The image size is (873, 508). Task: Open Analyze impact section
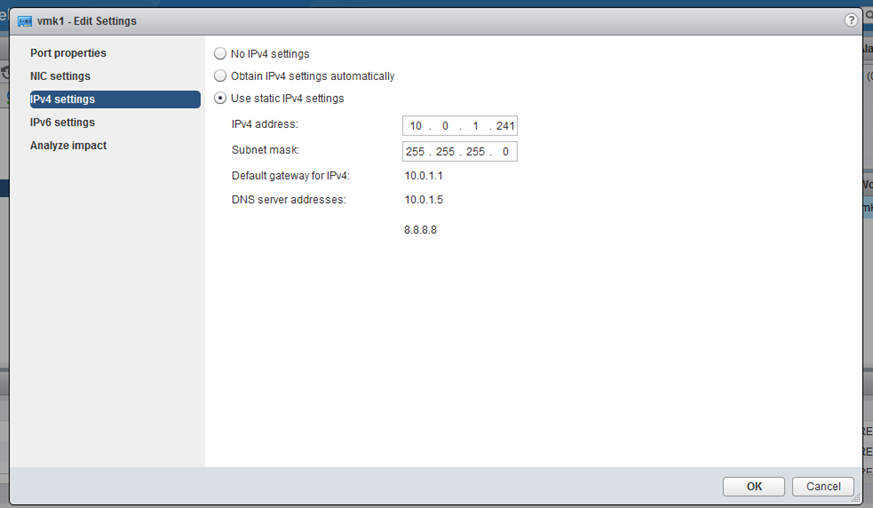[x=68, y=145]
